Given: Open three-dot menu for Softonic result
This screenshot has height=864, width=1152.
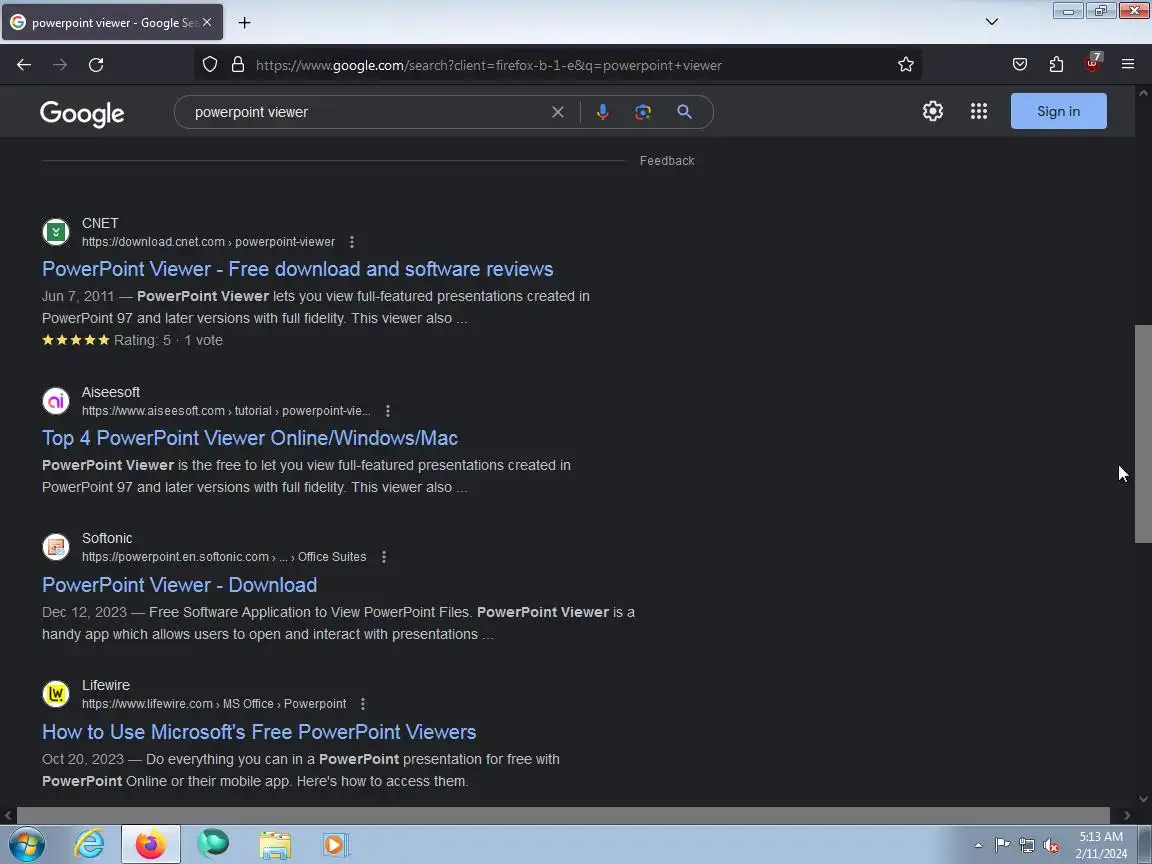Looking at the screenshot, I should 384,557.
